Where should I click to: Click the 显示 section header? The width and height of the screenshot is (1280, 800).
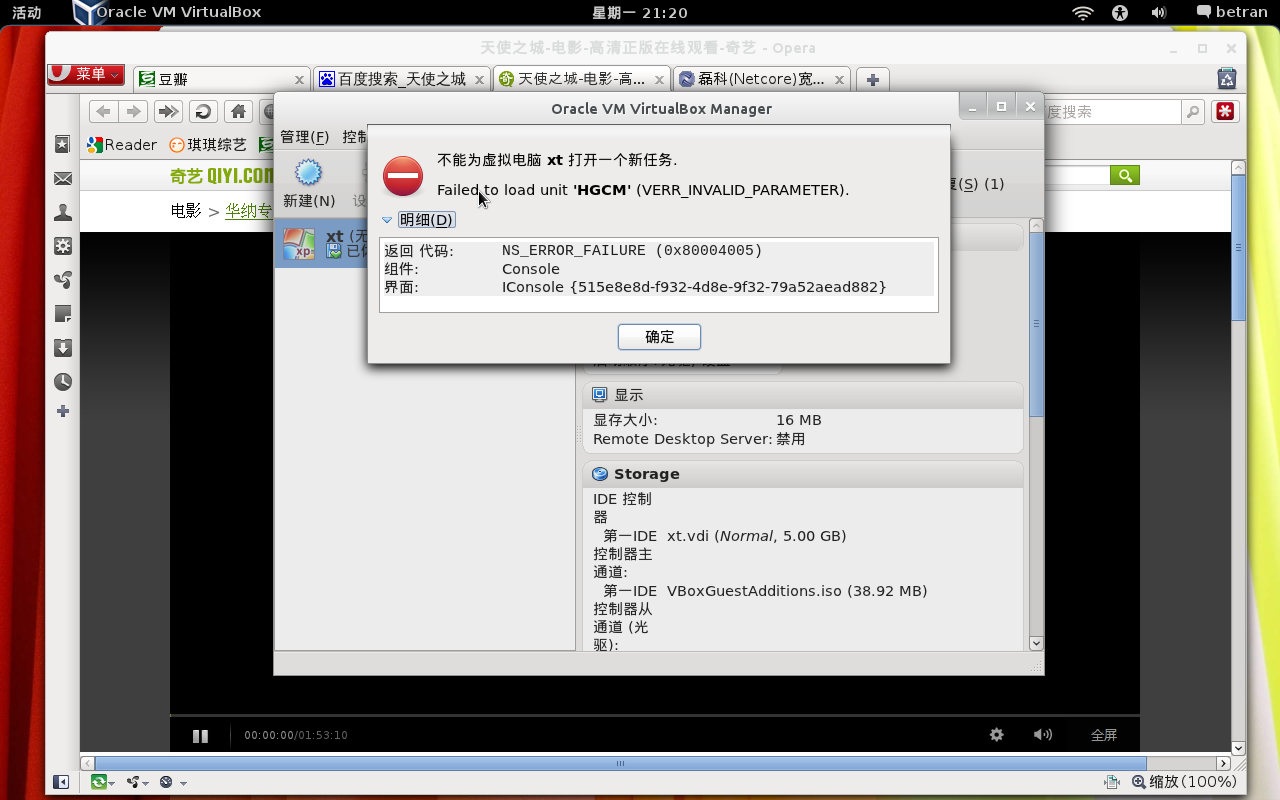coord(802,395)
